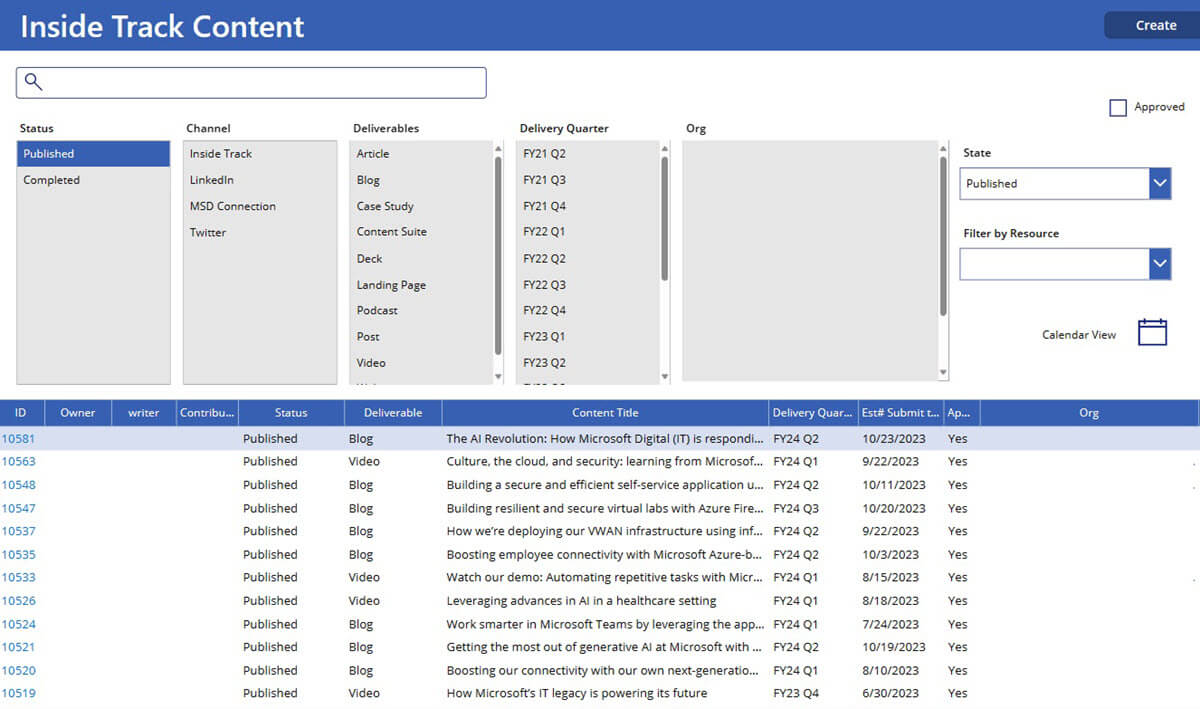Click the submit date 6/30/2023
Image resolution: width=1200 pixels, height=709 pixels.
pyautogui.click(x=889, y=693)
